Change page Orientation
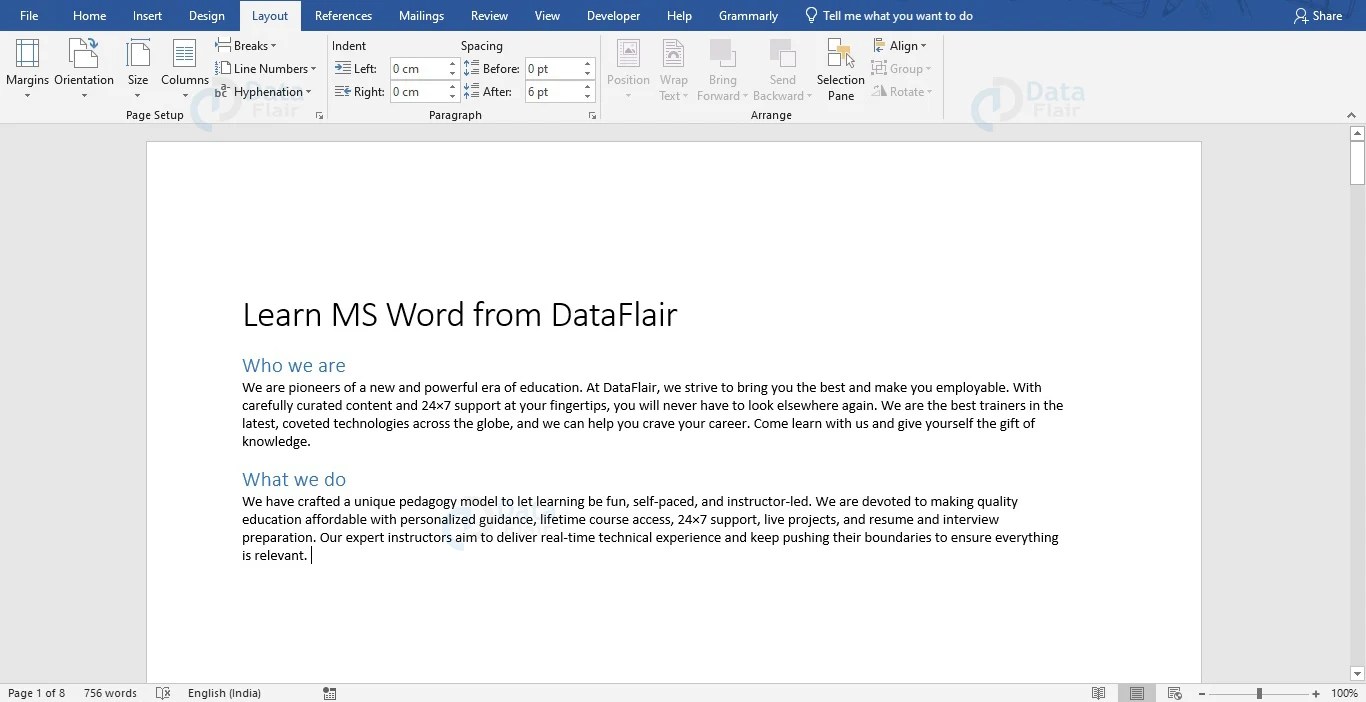The width and height of the screenshot is (1366, 702). (84, 68)
